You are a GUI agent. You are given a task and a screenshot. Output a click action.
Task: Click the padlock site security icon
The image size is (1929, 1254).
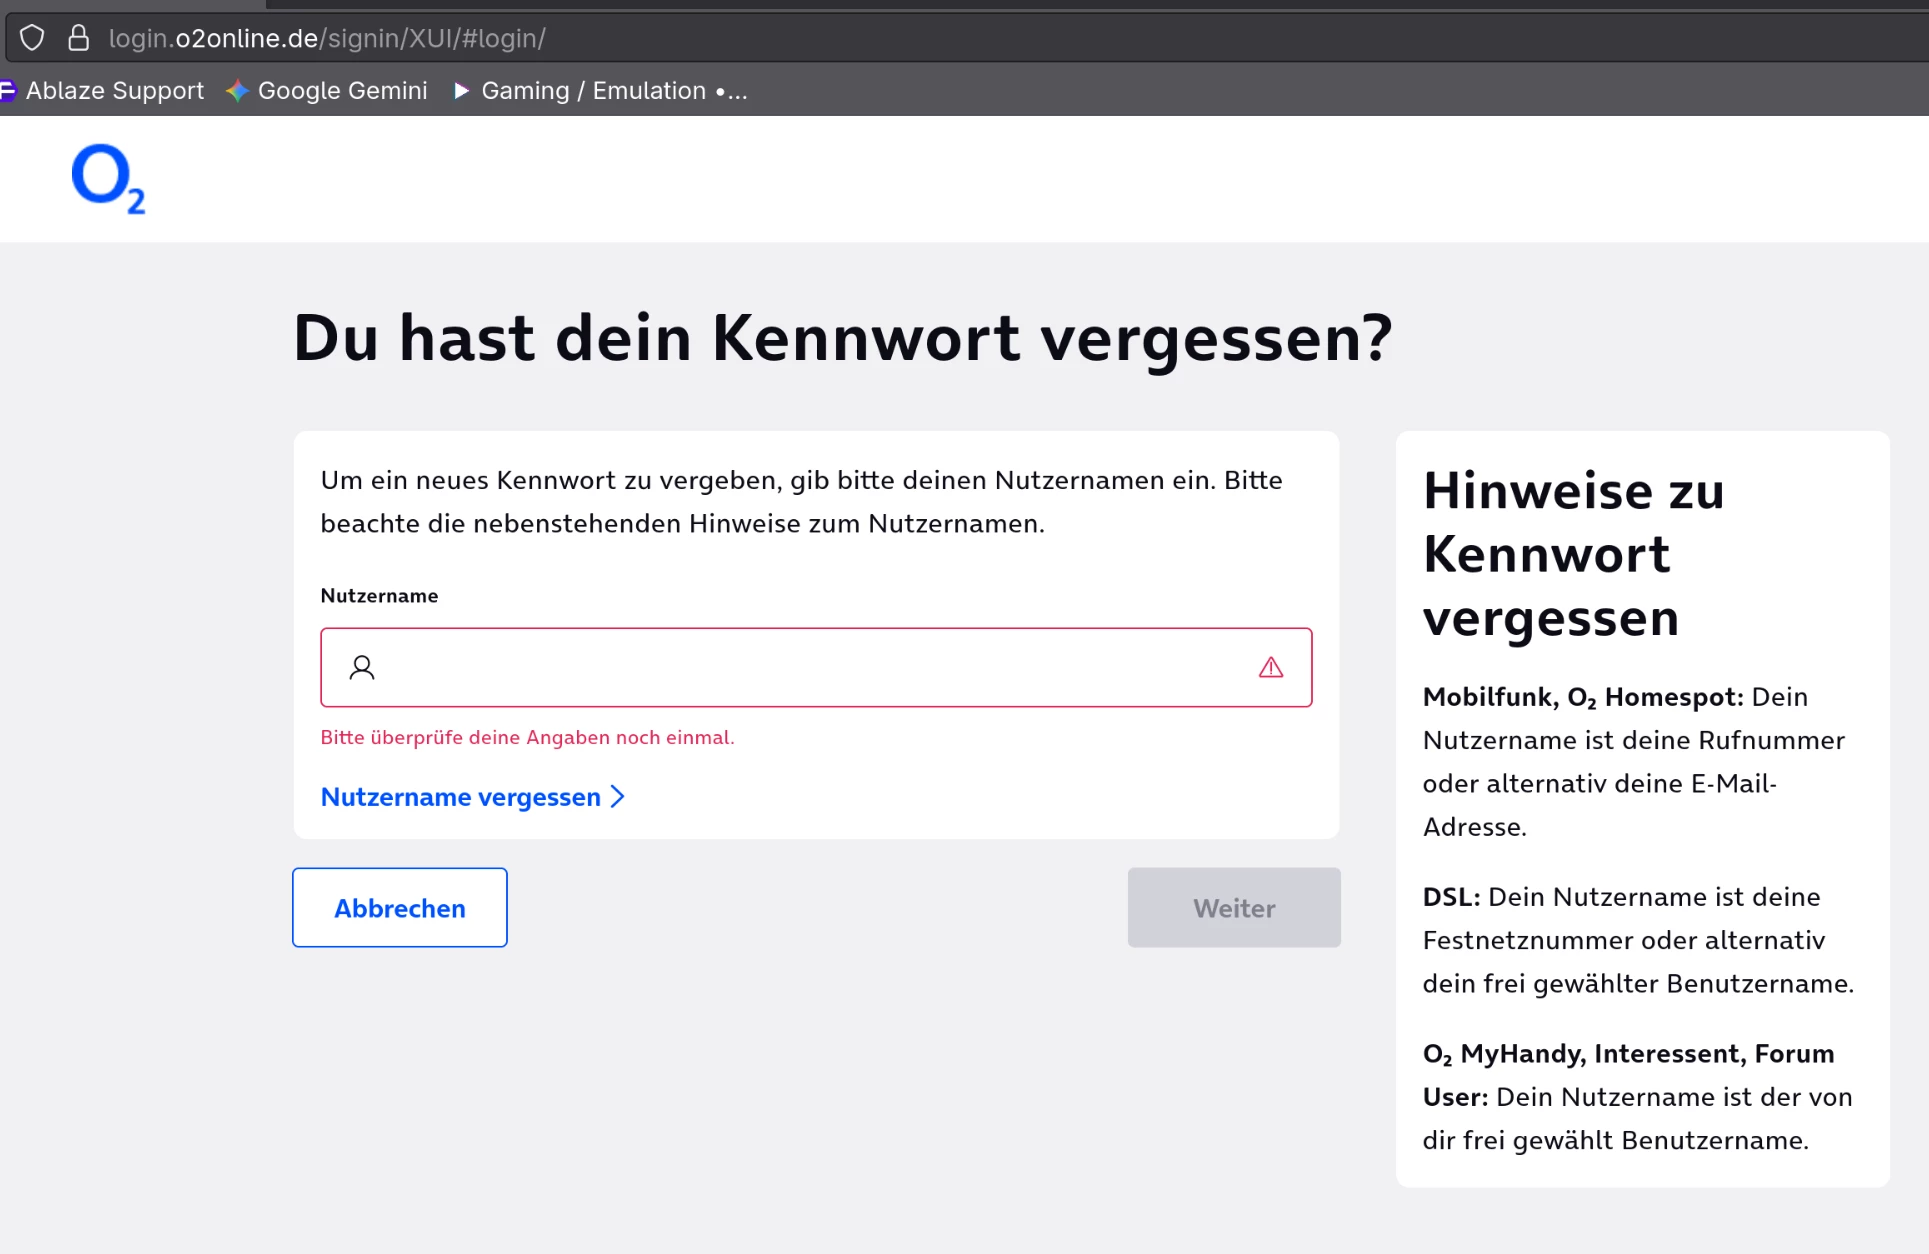78,38
